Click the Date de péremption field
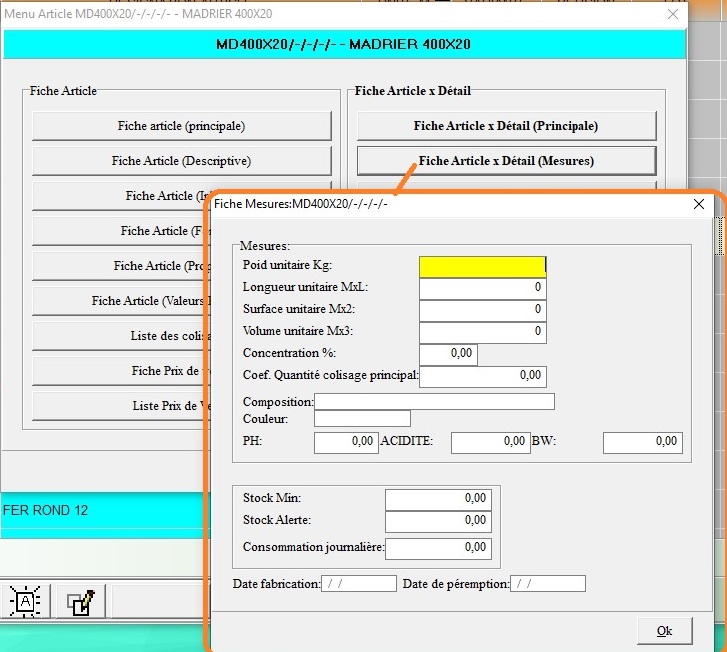Image resolution: width=727 pixels, height=652 pixels. (547, 584)
